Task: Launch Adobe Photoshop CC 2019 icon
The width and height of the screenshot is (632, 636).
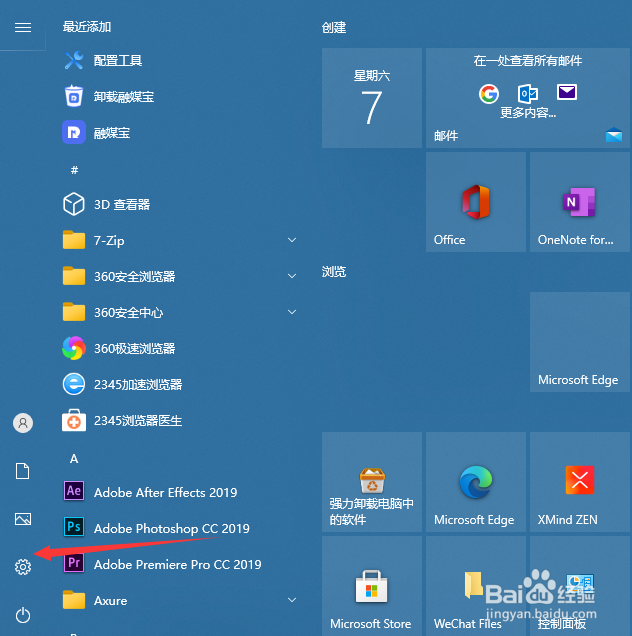Action: tap(74, 526)
